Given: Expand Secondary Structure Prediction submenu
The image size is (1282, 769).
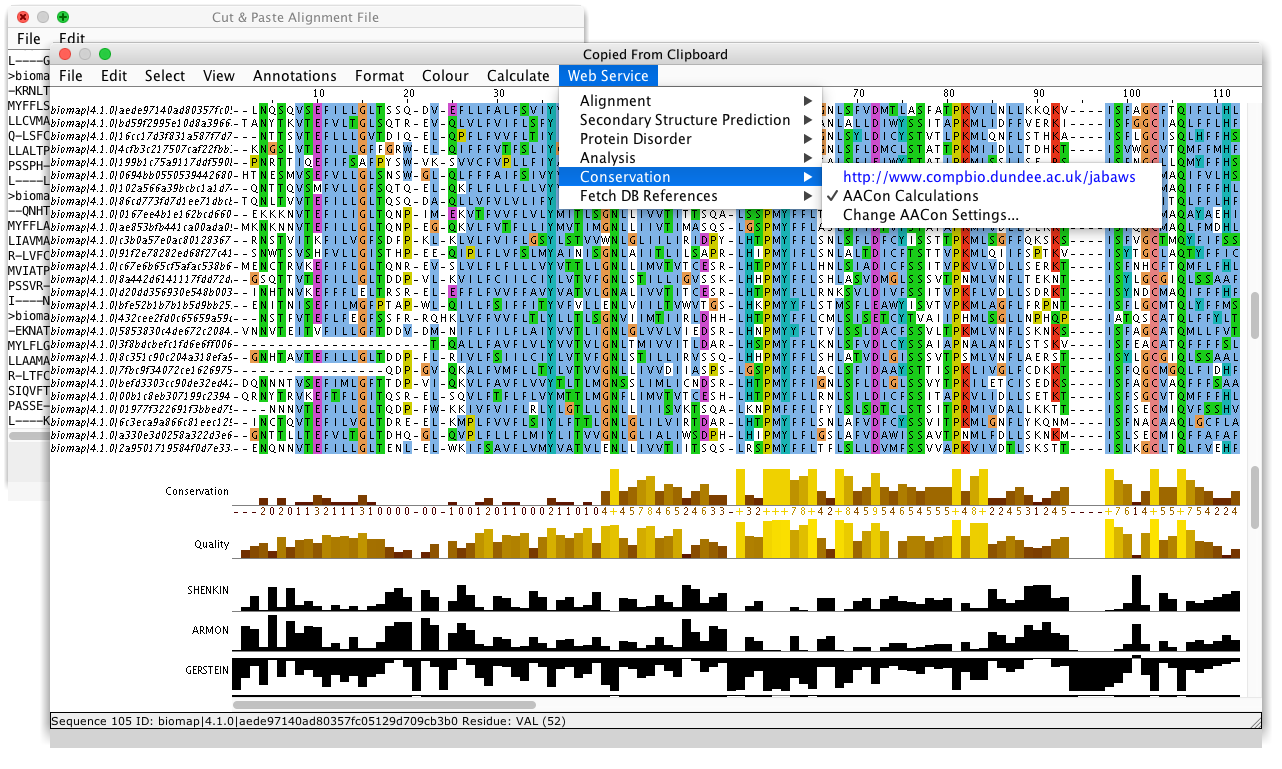Looking at the screenshot, I should point(685,120).
